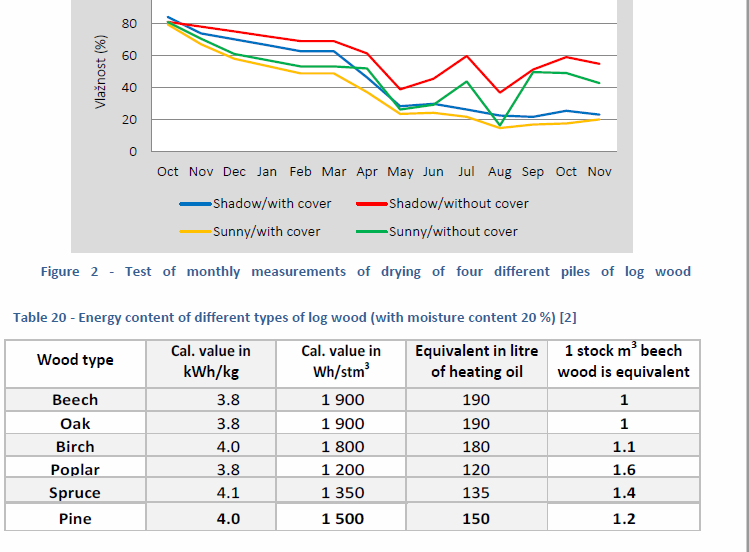Click Birch's "180" heating oil value

pyautogui.click(x=477, y=447)
